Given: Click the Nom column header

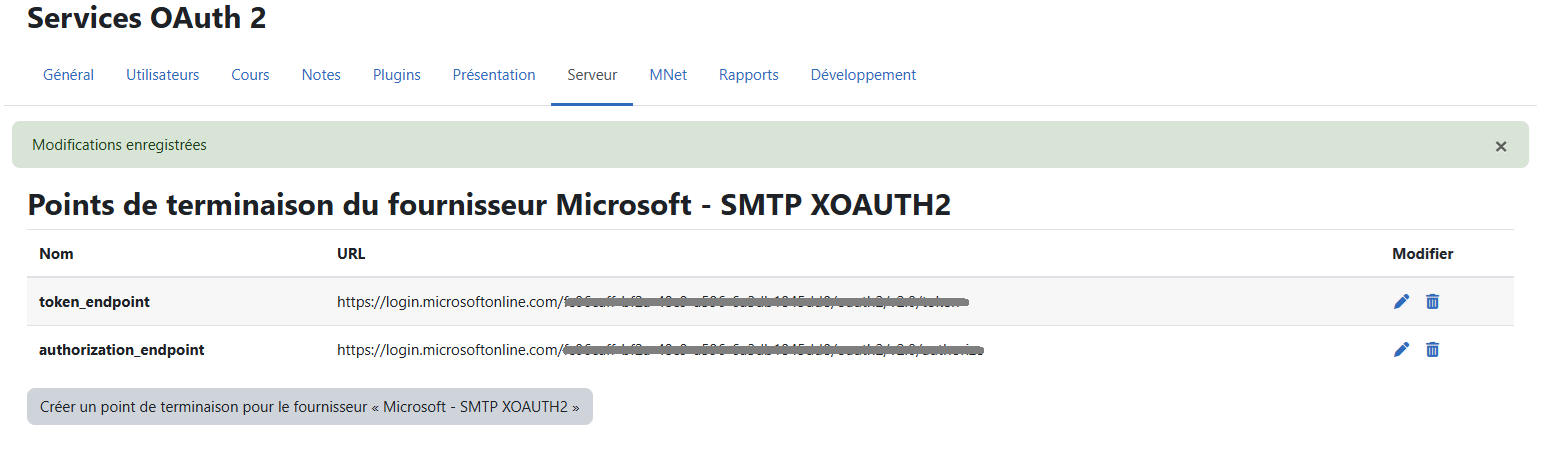Looking at the screenshot, I should [x=56, y=254].
